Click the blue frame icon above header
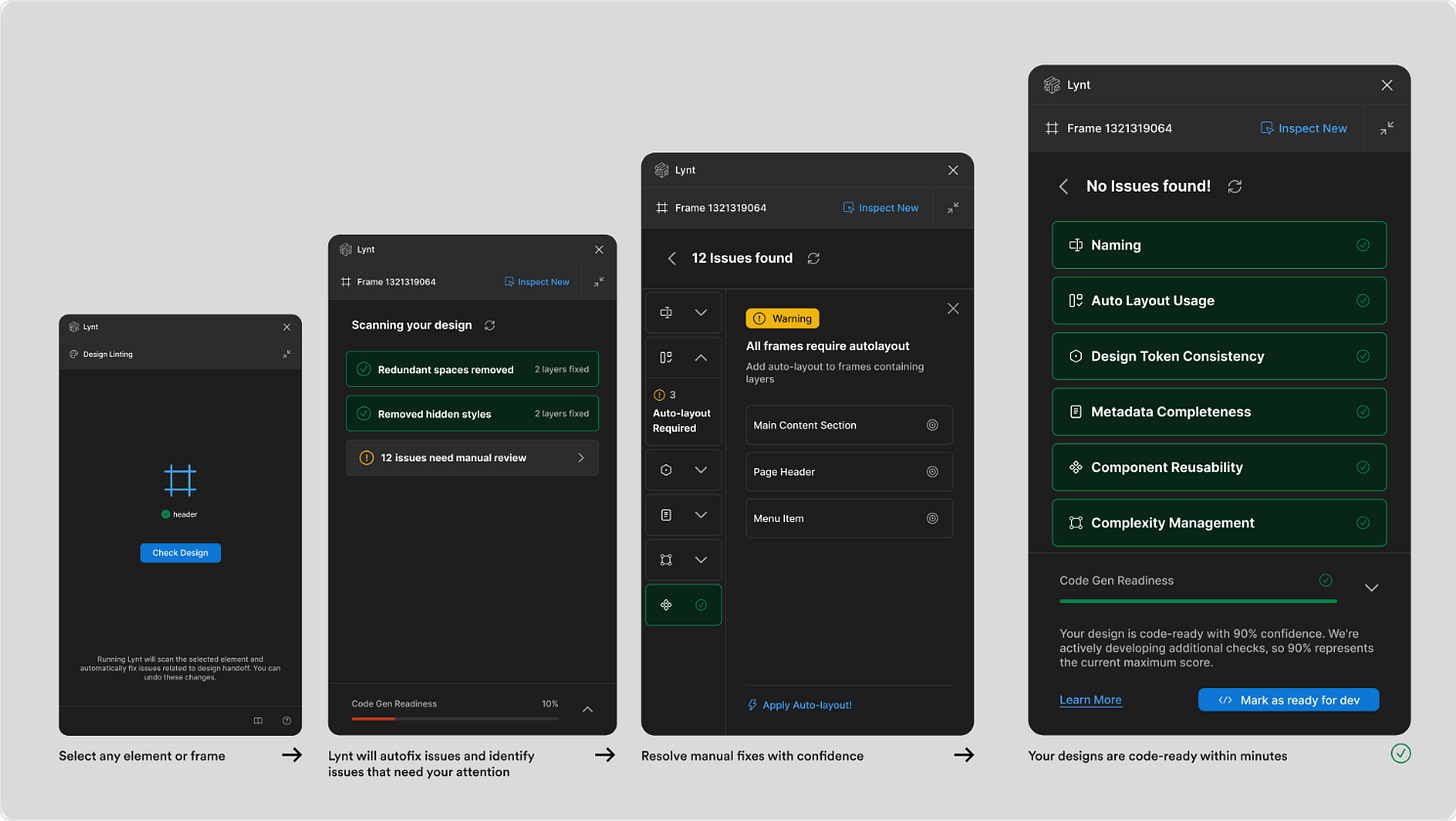This screenshot has height=821, width=1456. click(x=180, y=481)
